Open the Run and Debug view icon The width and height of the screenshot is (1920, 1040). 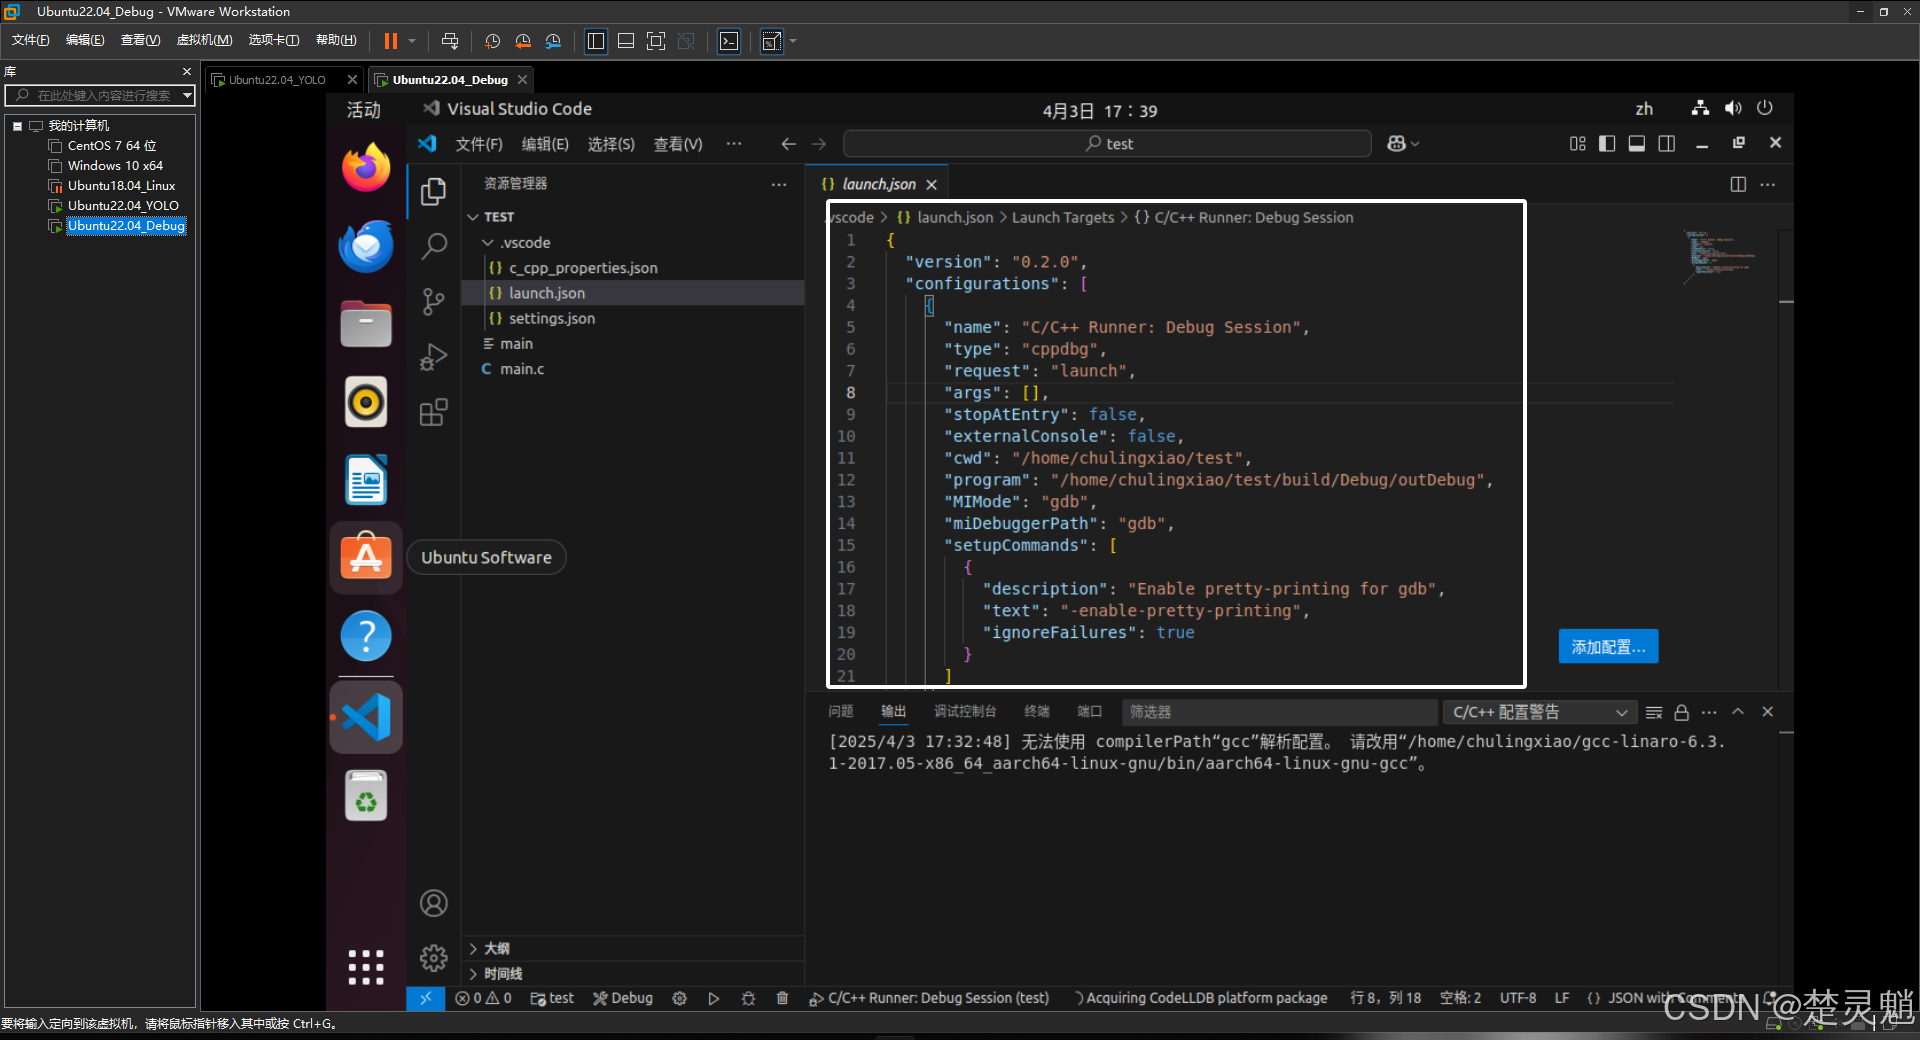coord(433,357)
